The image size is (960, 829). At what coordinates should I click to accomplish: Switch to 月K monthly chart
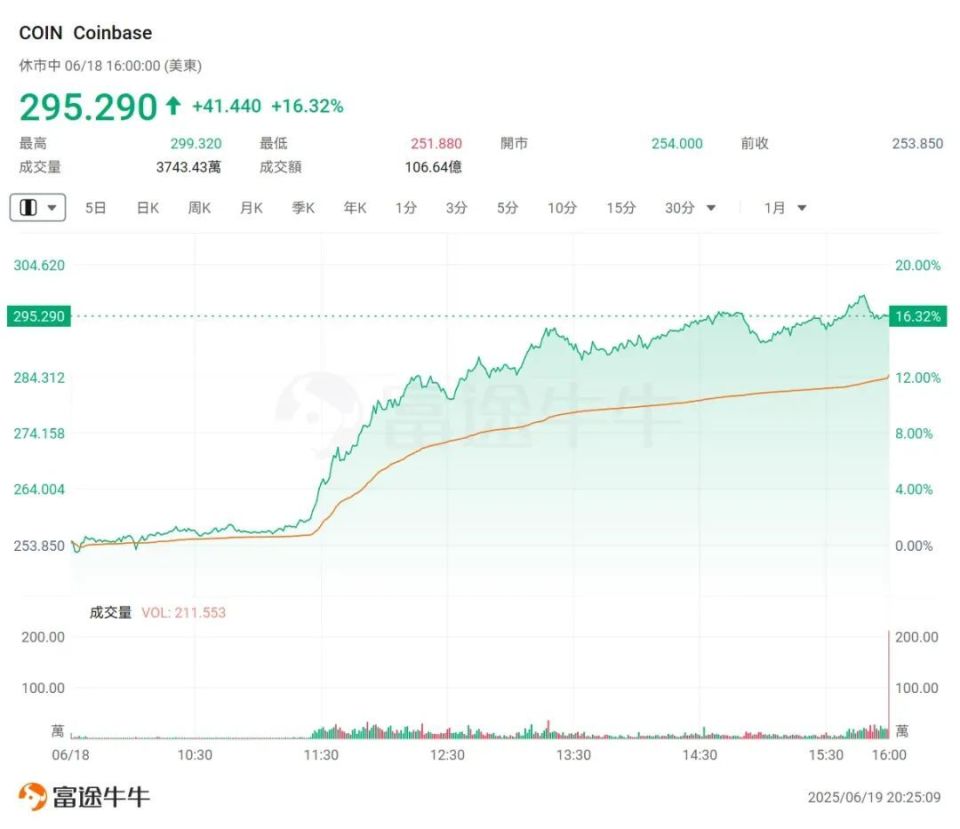pyautogui.click(x=251, y=208)
